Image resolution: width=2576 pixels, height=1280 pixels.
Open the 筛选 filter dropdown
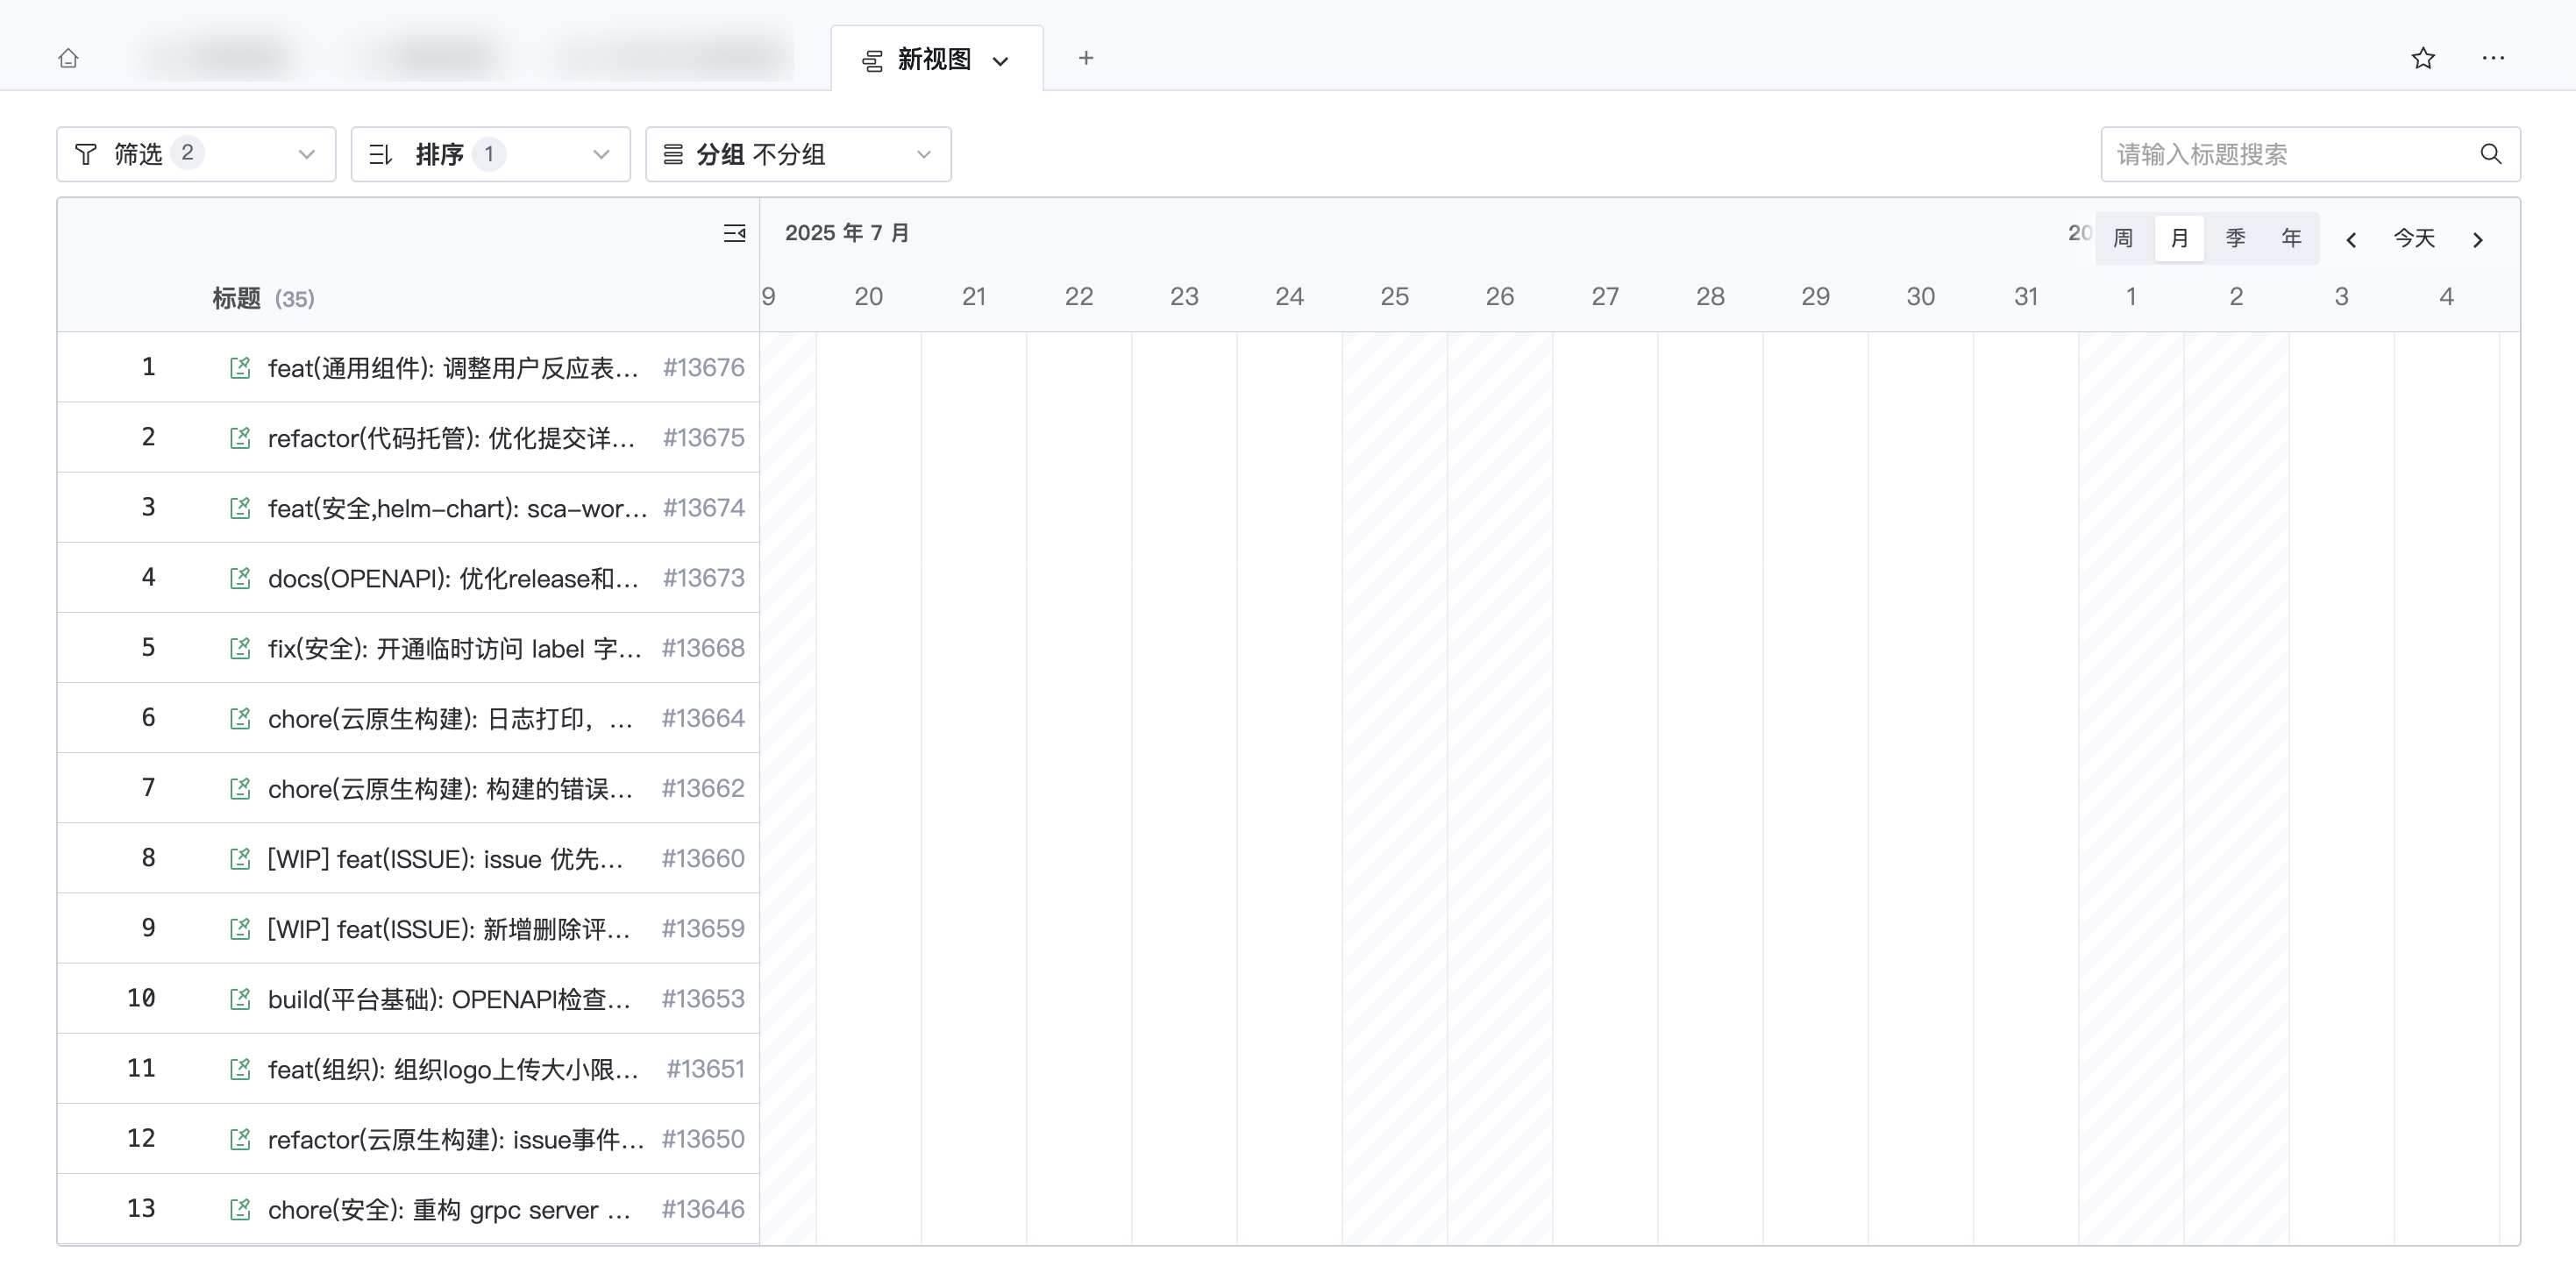point(196,154)
